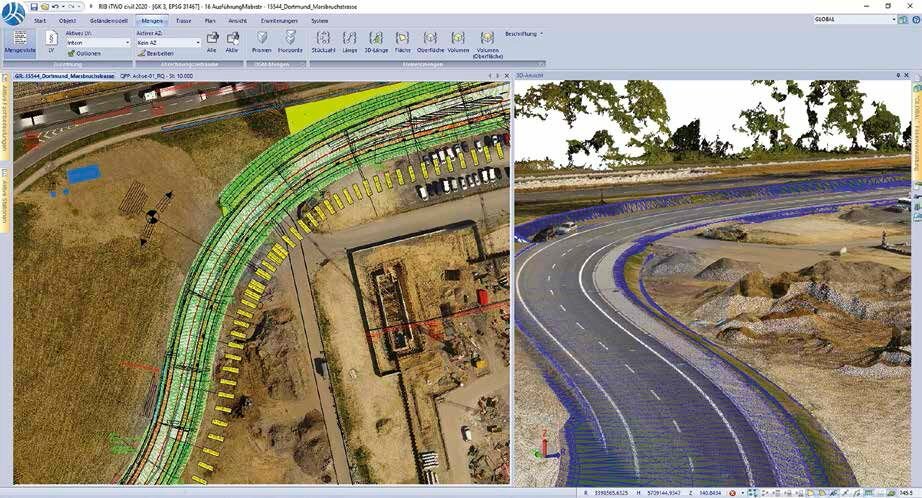Image resolution: width=922 pixels, height=498 pixels.
Task: Click the Alle settlement range icon
Action: [x=212, y=42]
